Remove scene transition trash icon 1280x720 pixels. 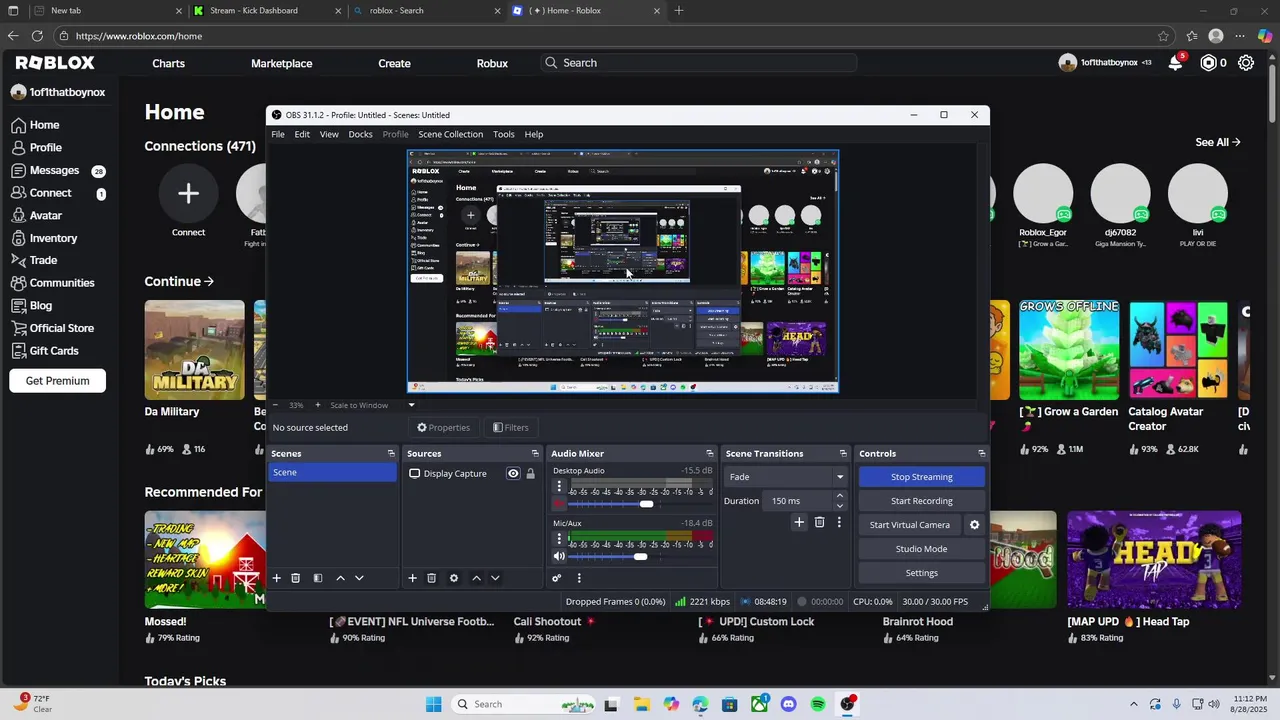point(819,522)
